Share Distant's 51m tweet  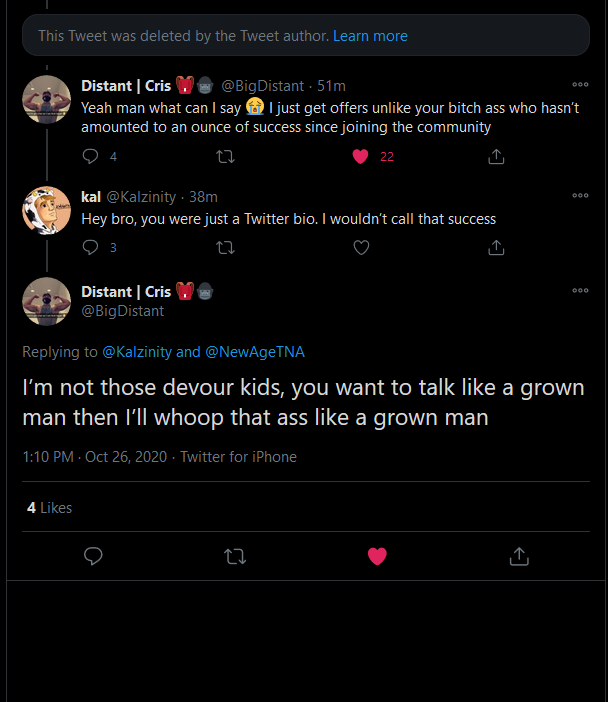[x=495, y=156]
